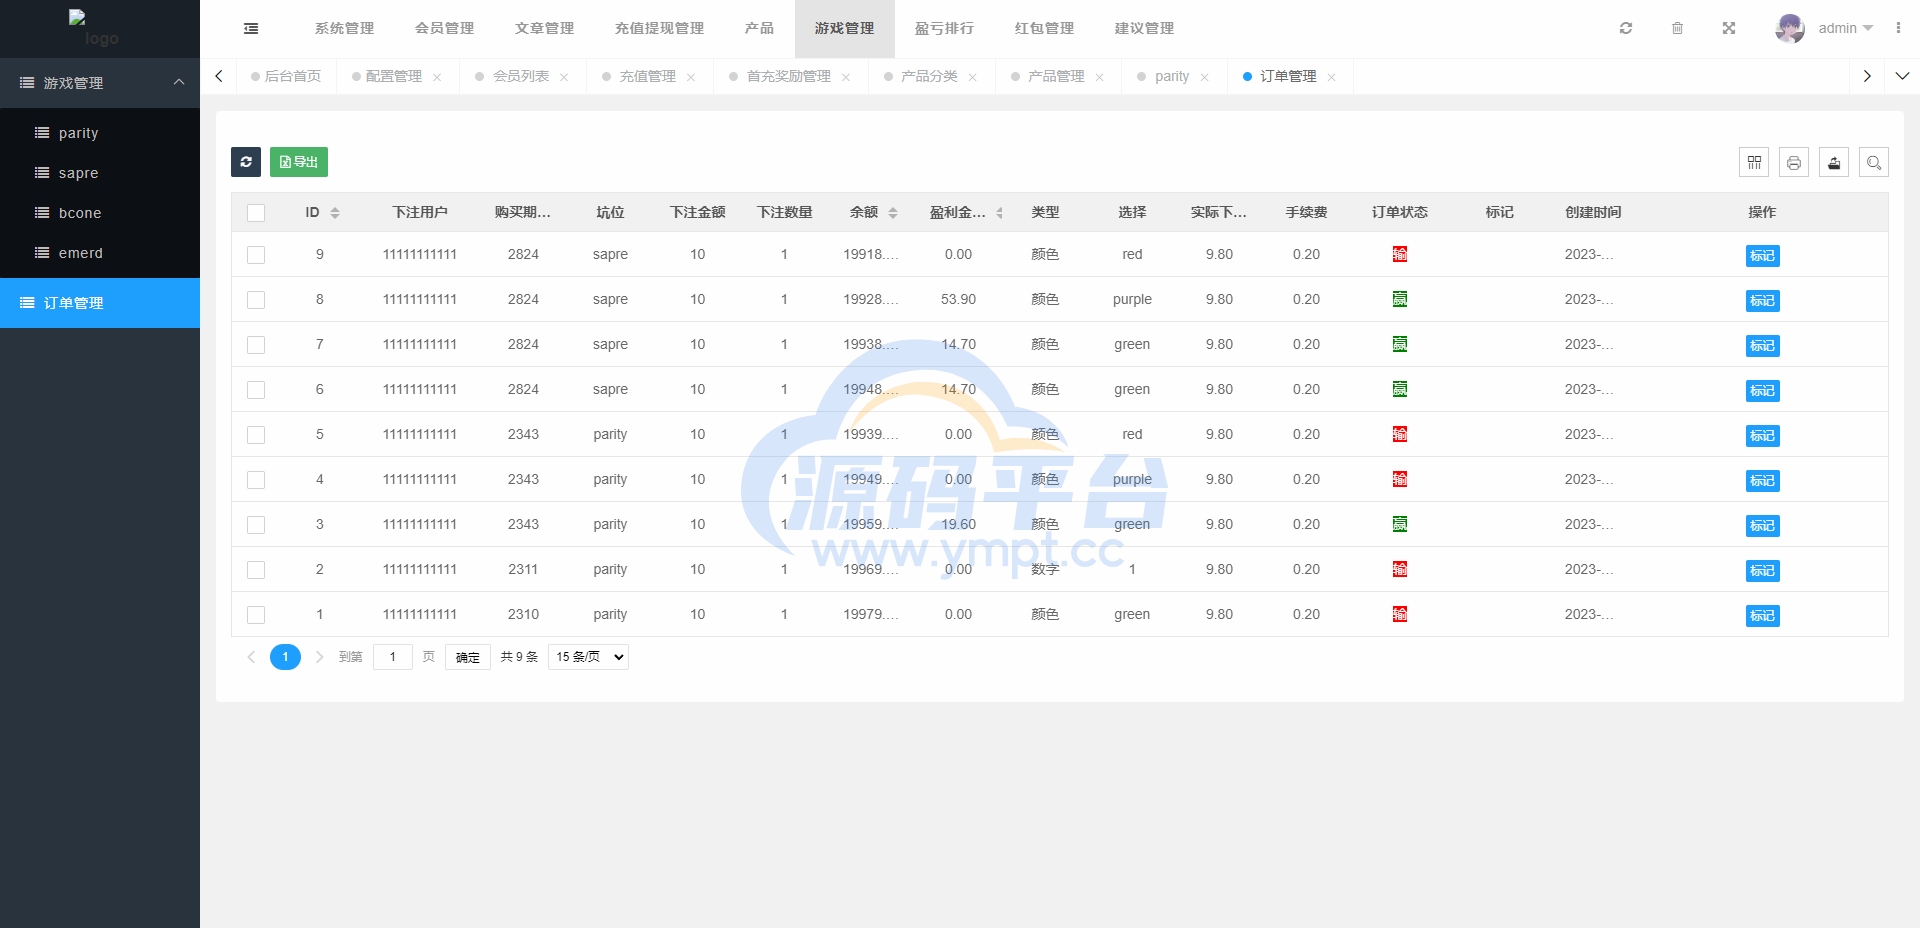Click the 确定 pagination confirm button

(468, 657)
